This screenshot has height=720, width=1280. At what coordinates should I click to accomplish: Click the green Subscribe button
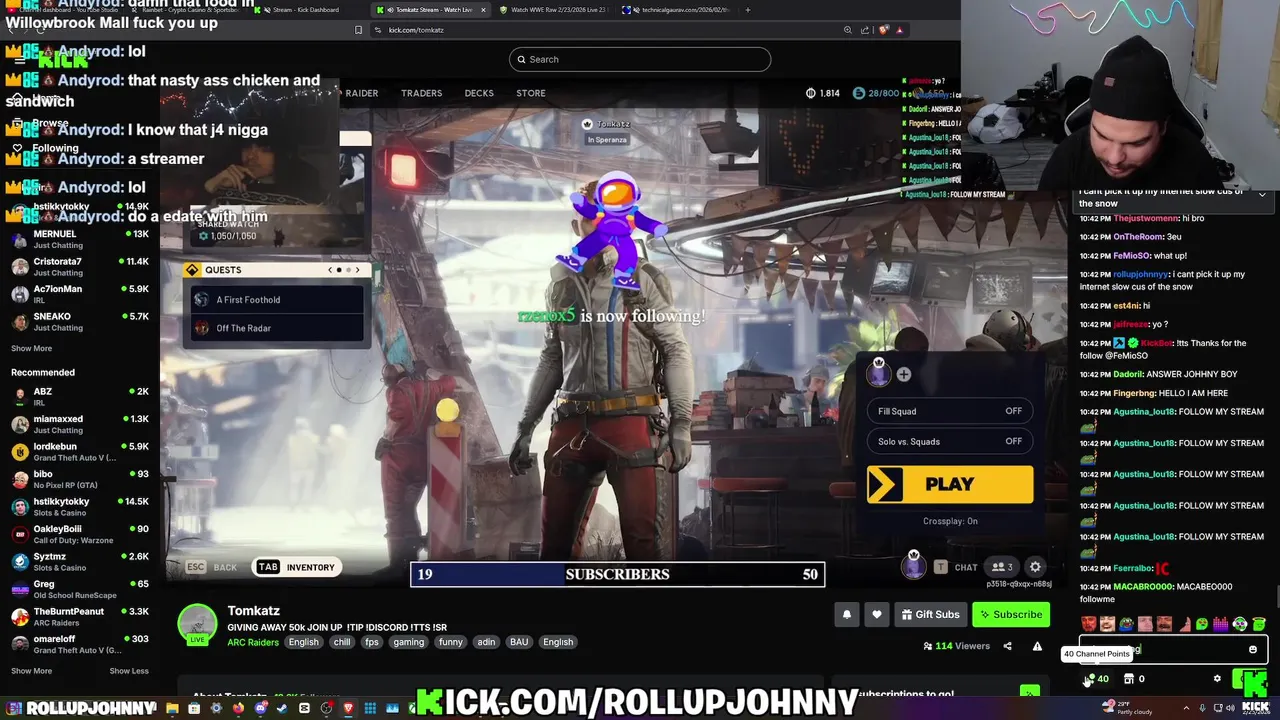[1011, 615]
